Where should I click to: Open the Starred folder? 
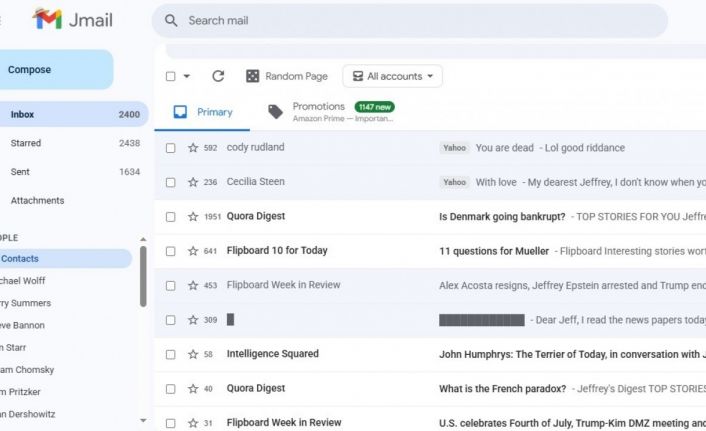(26, 143)
